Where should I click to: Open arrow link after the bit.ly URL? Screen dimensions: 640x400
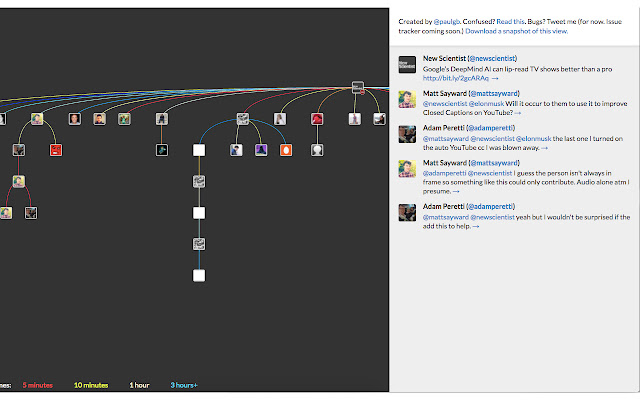coord(495,78)
